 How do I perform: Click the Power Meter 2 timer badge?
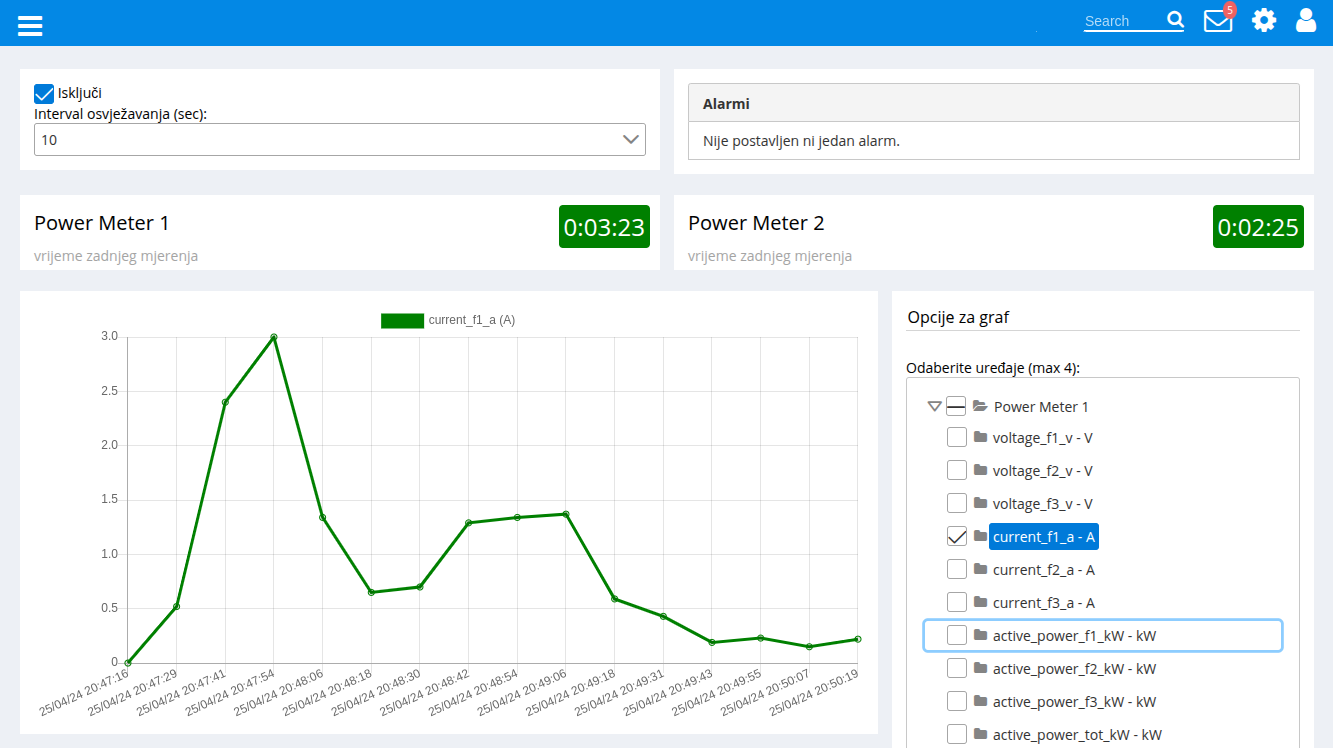point(1258,227)
